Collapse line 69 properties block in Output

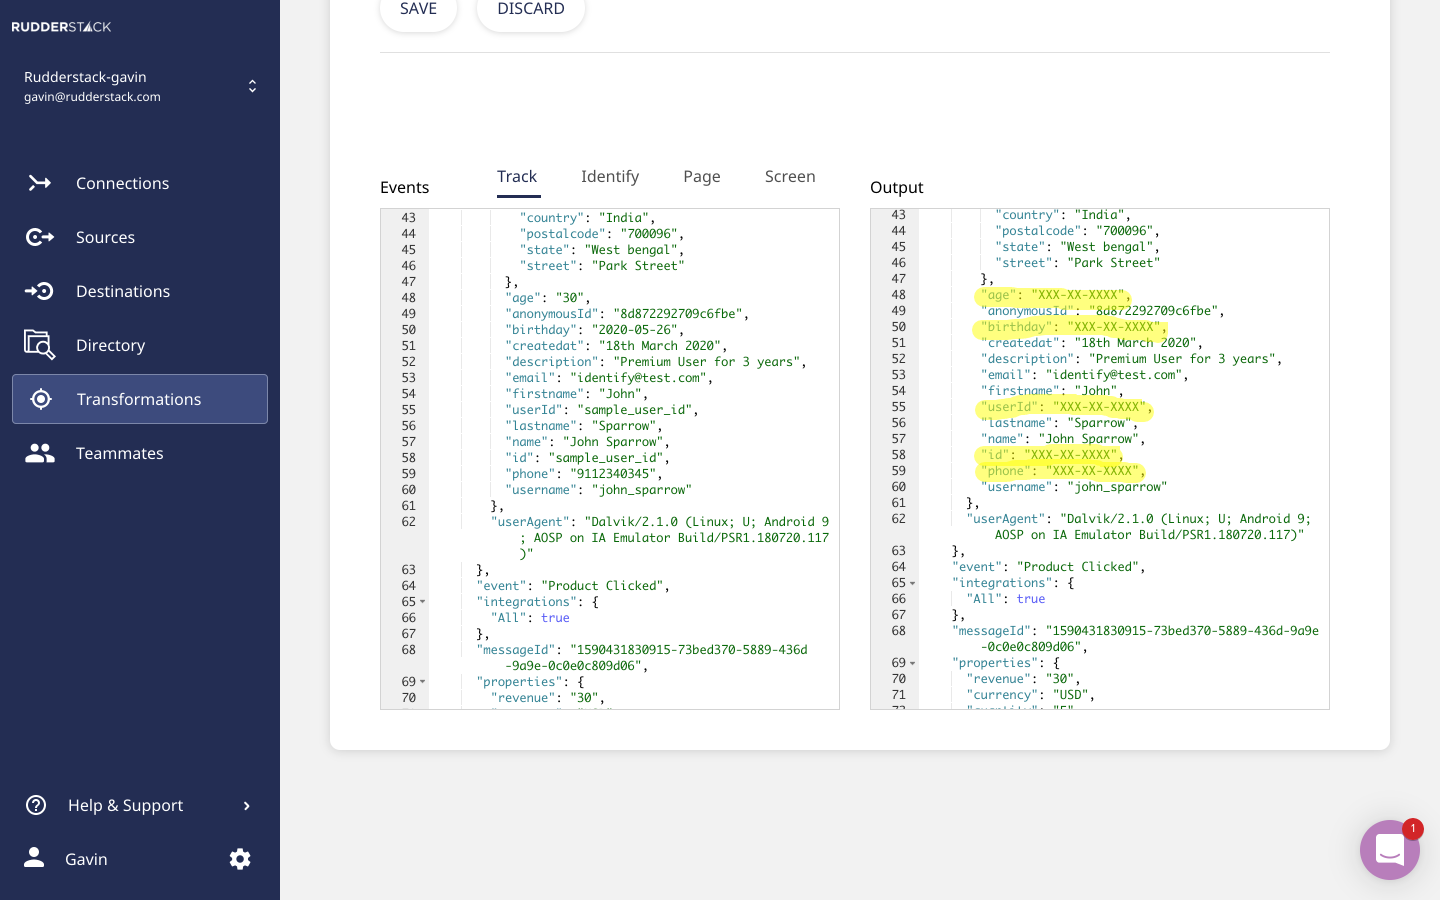tap(913, 663)
